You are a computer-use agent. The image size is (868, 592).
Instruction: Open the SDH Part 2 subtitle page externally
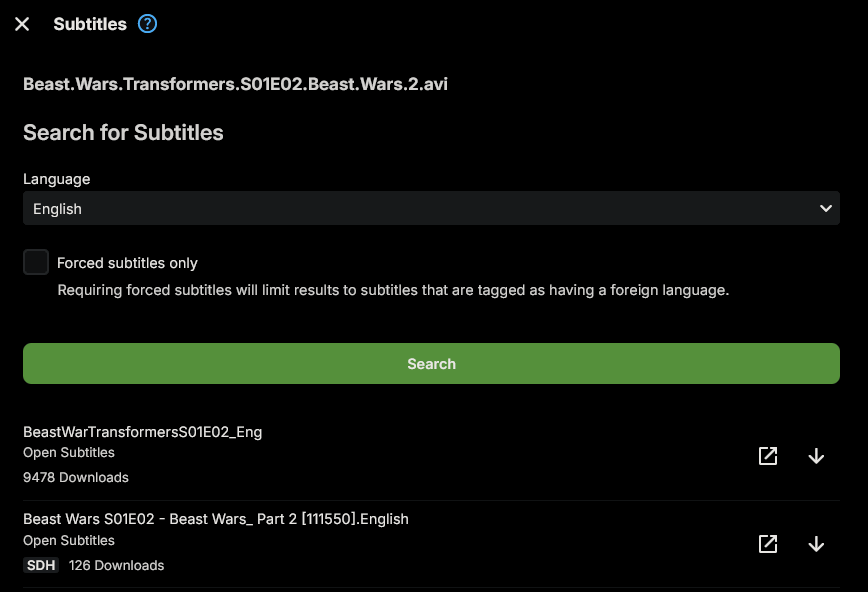tap(768, 544)
